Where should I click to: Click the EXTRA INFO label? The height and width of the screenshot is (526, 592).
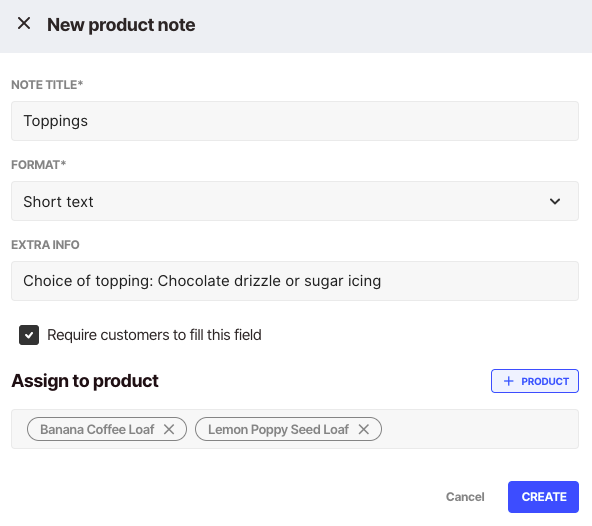[x=45, y=245]
